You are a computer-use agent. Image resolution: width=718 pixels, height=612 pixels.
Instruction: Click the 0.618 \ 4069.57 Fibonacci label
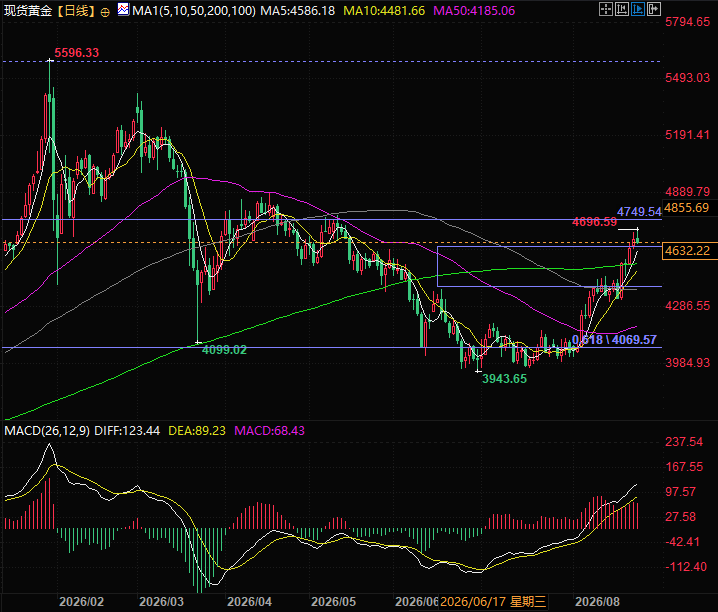point(614,340)
